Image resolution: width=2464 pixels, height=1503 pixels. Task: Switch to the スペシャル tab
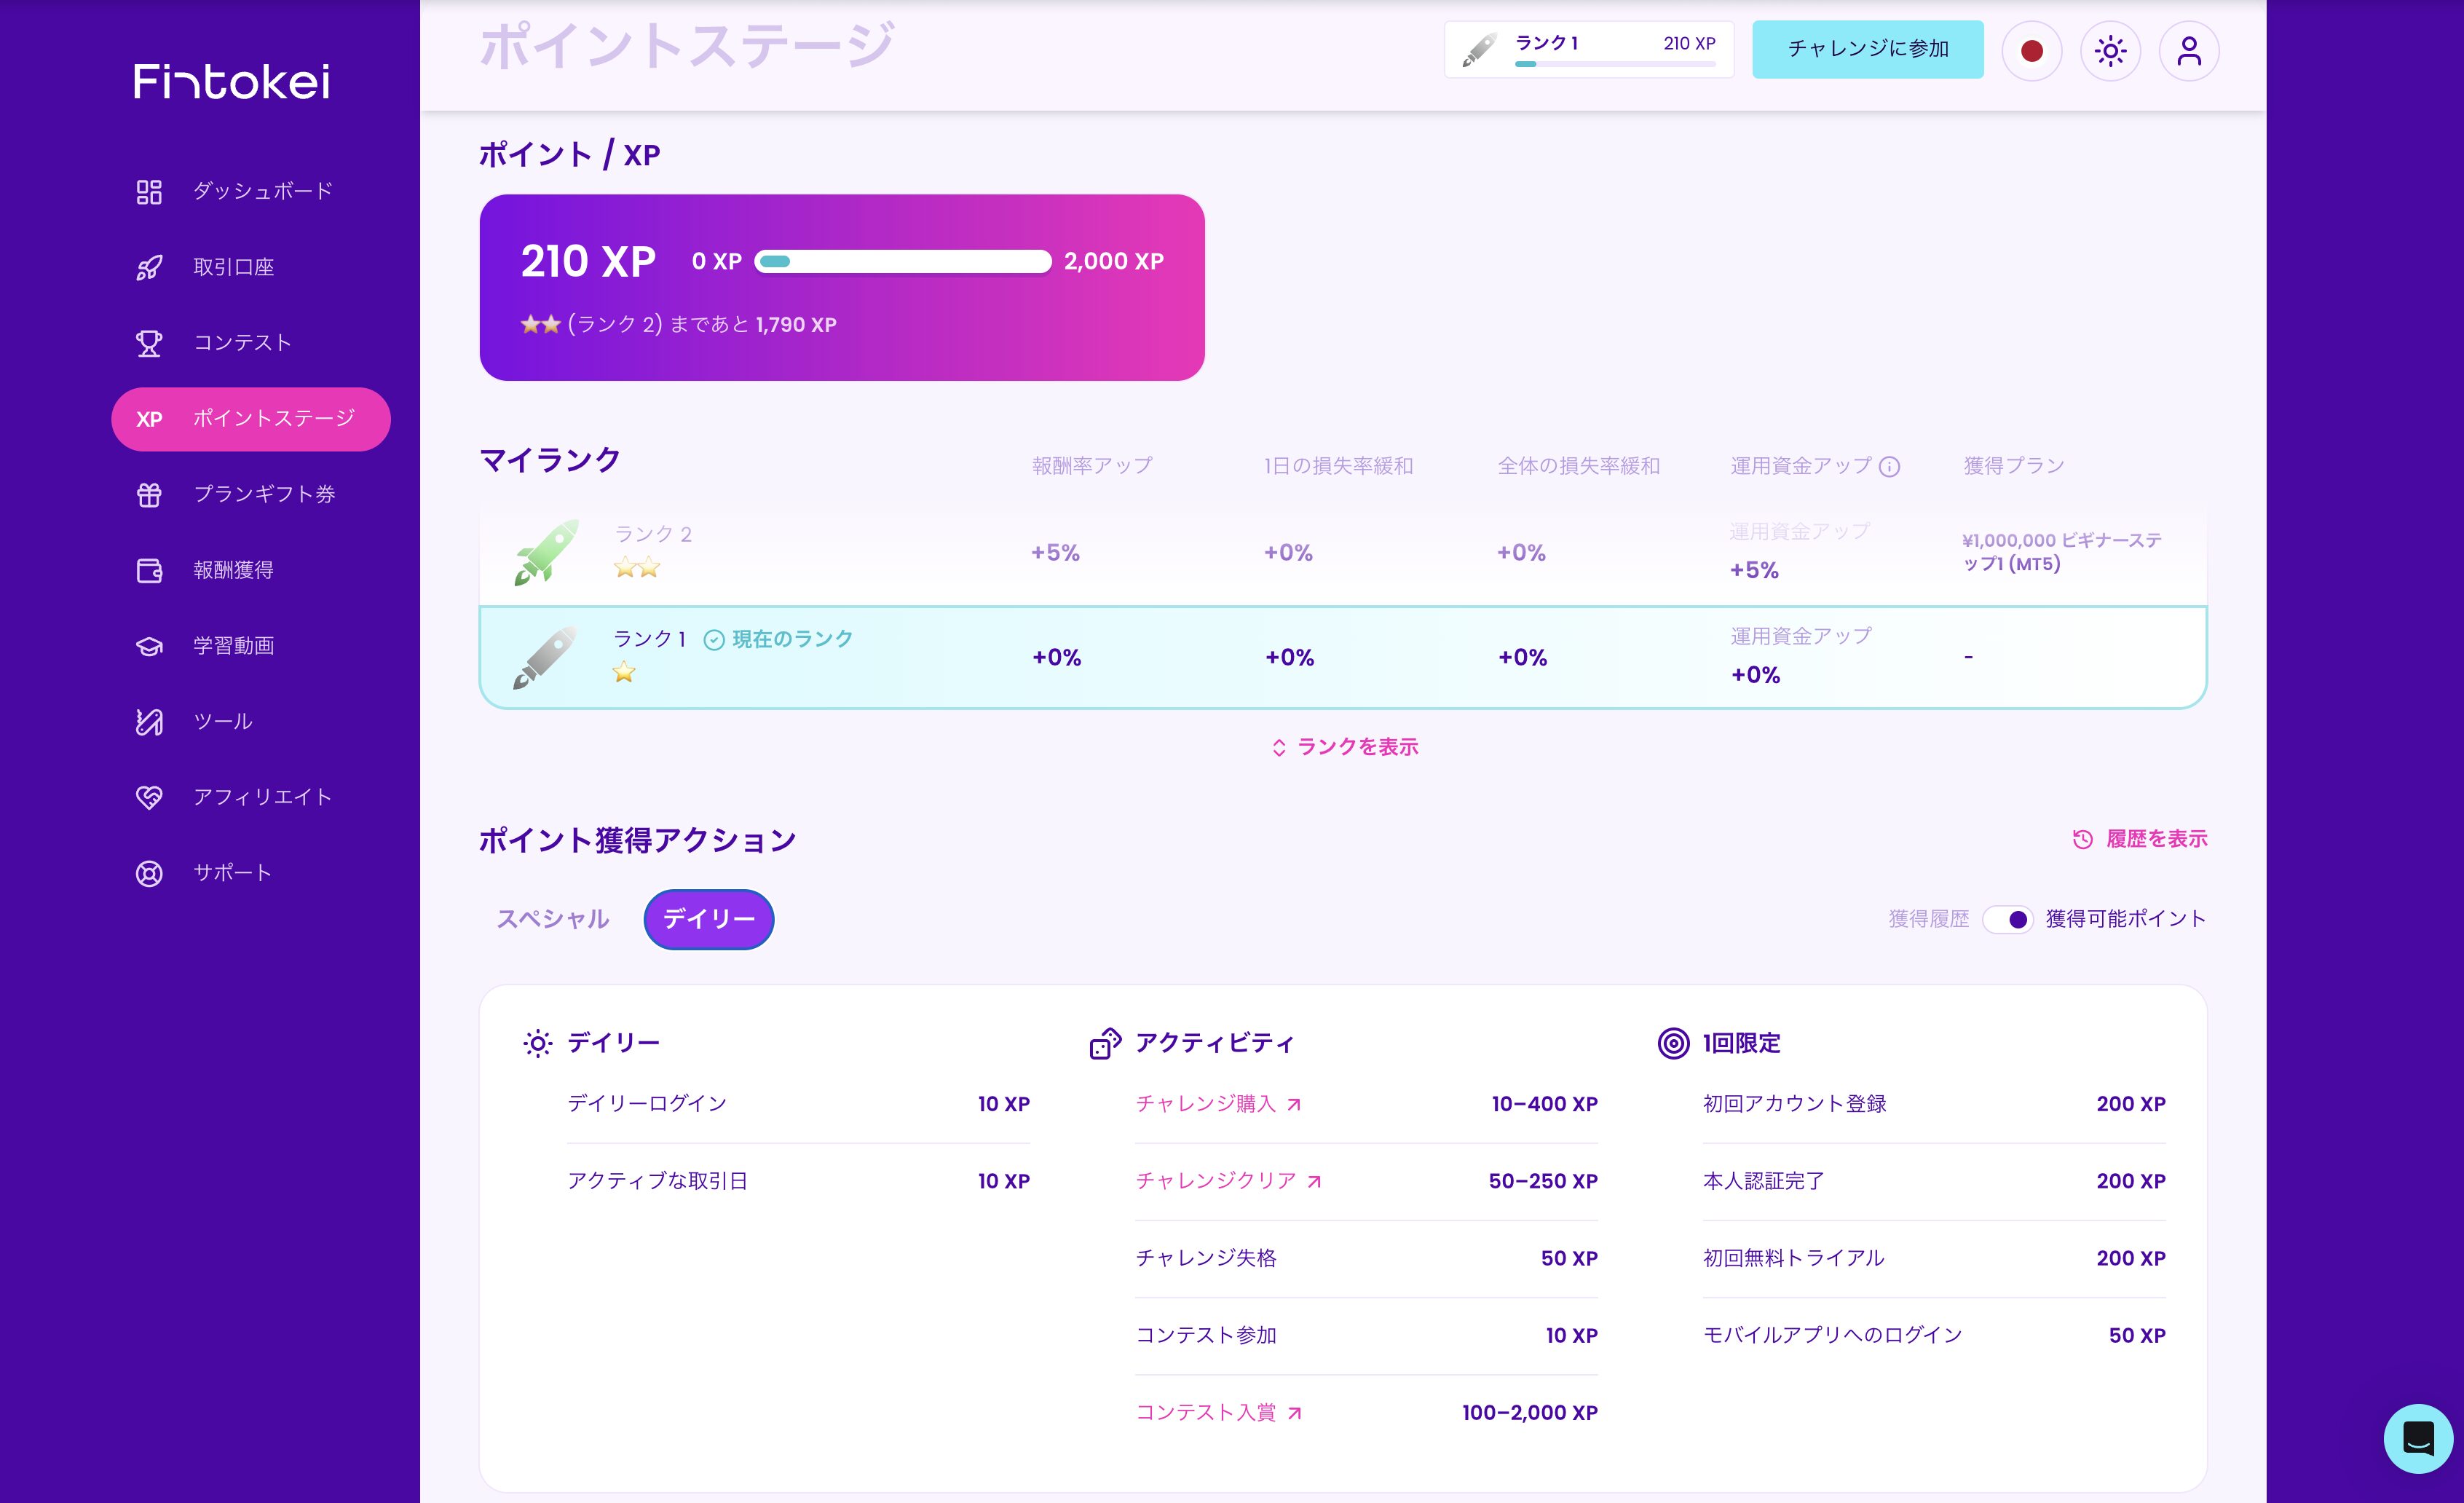click(553, 919)
